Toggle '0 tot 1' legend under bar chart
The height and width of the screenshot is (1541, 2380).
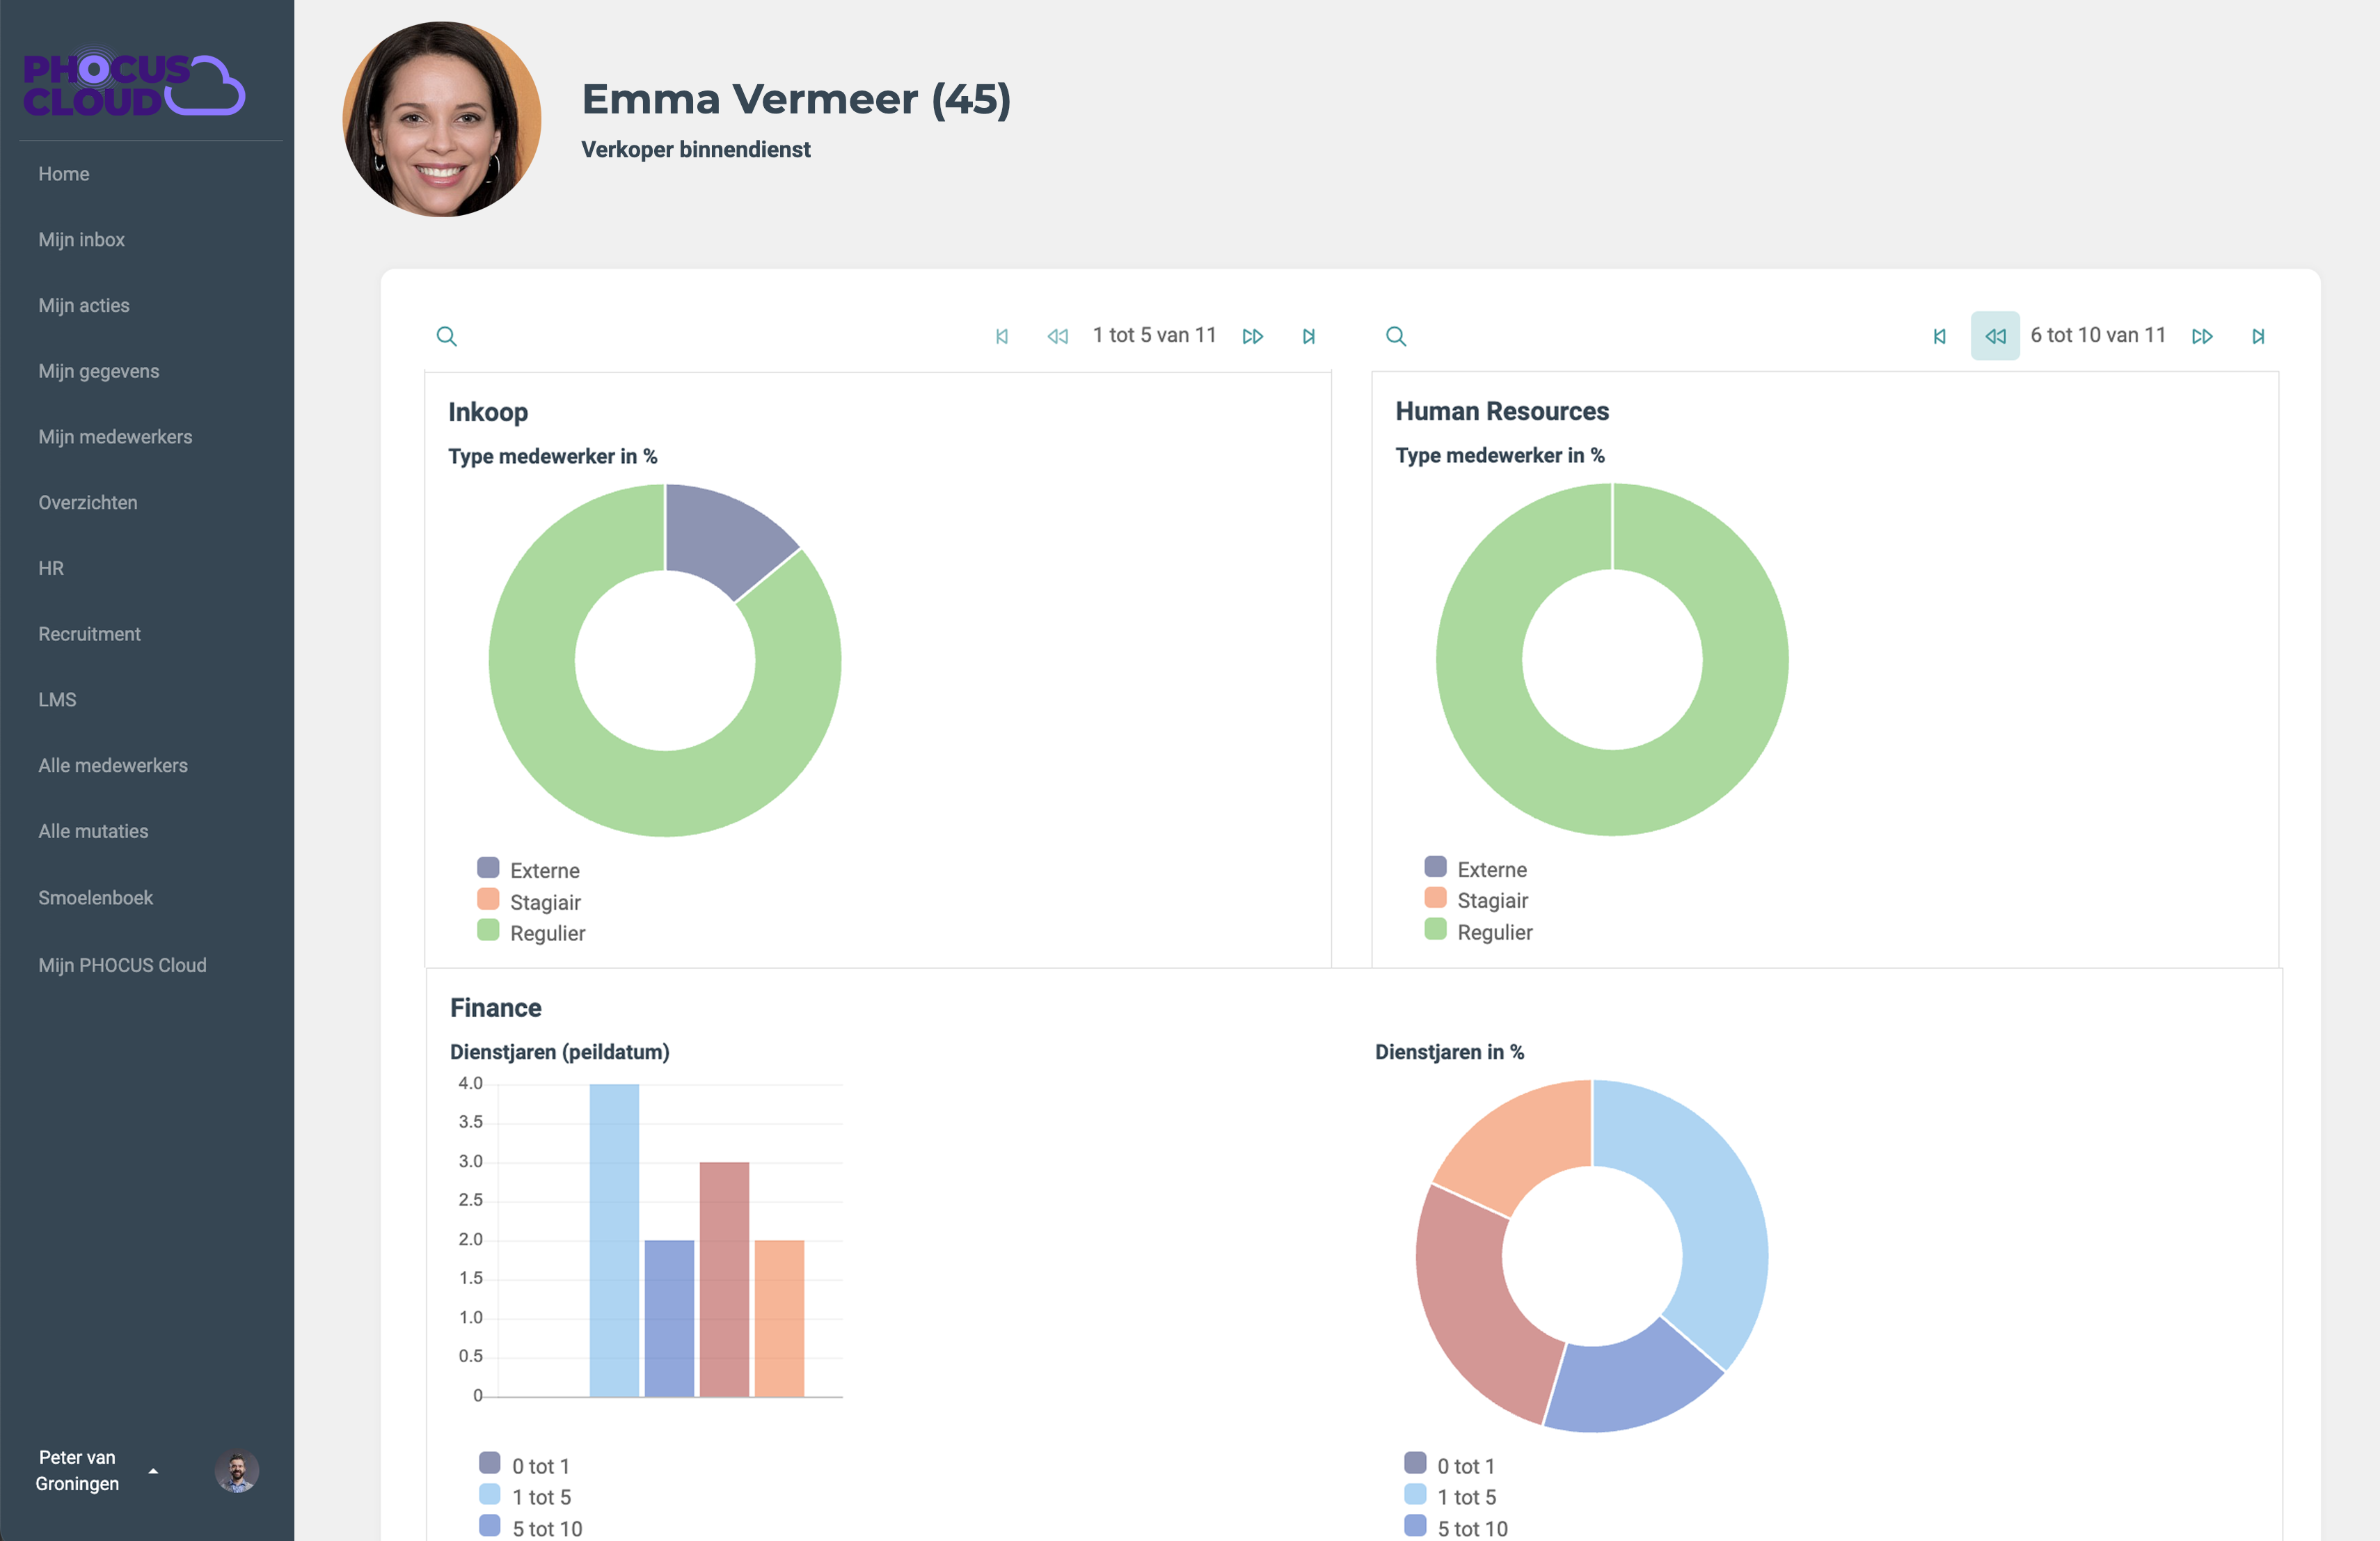524,1466
